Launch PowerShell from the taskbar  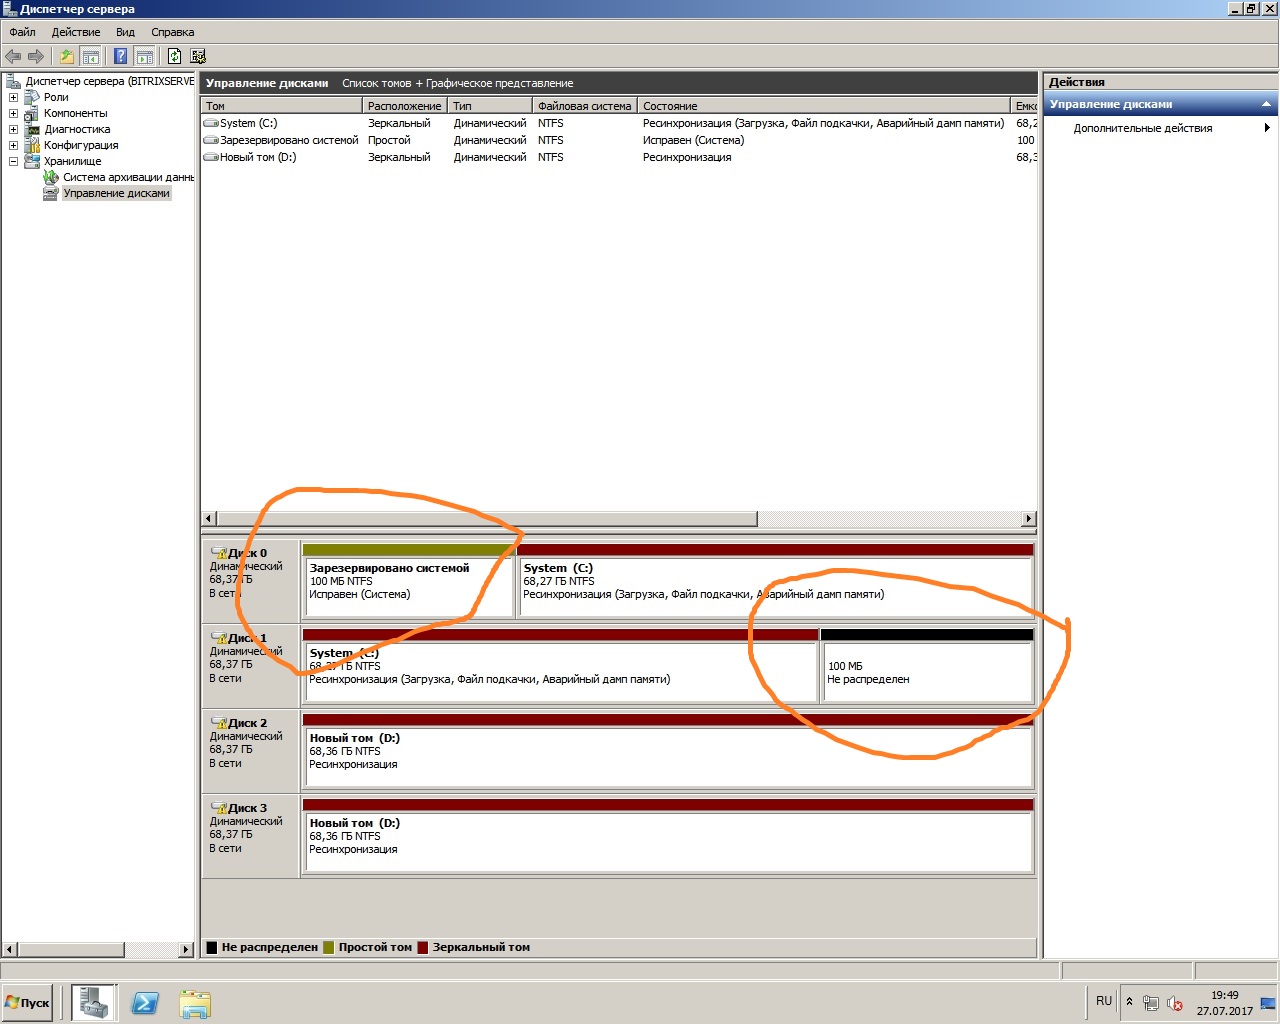coord(145,1003)
